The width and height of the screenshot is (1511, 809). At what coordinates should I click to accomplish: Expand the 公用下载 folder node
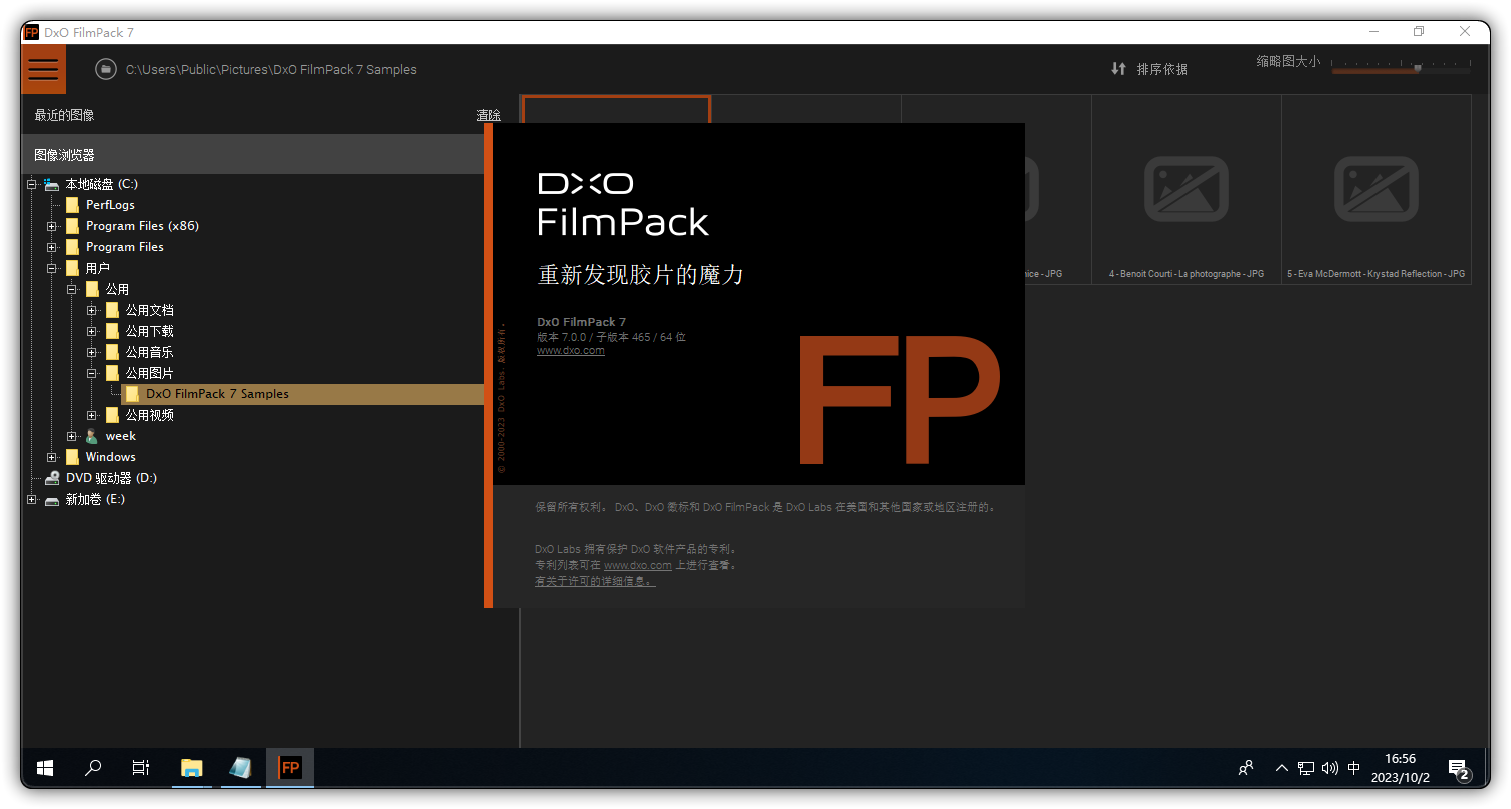(x=92, y=331)
